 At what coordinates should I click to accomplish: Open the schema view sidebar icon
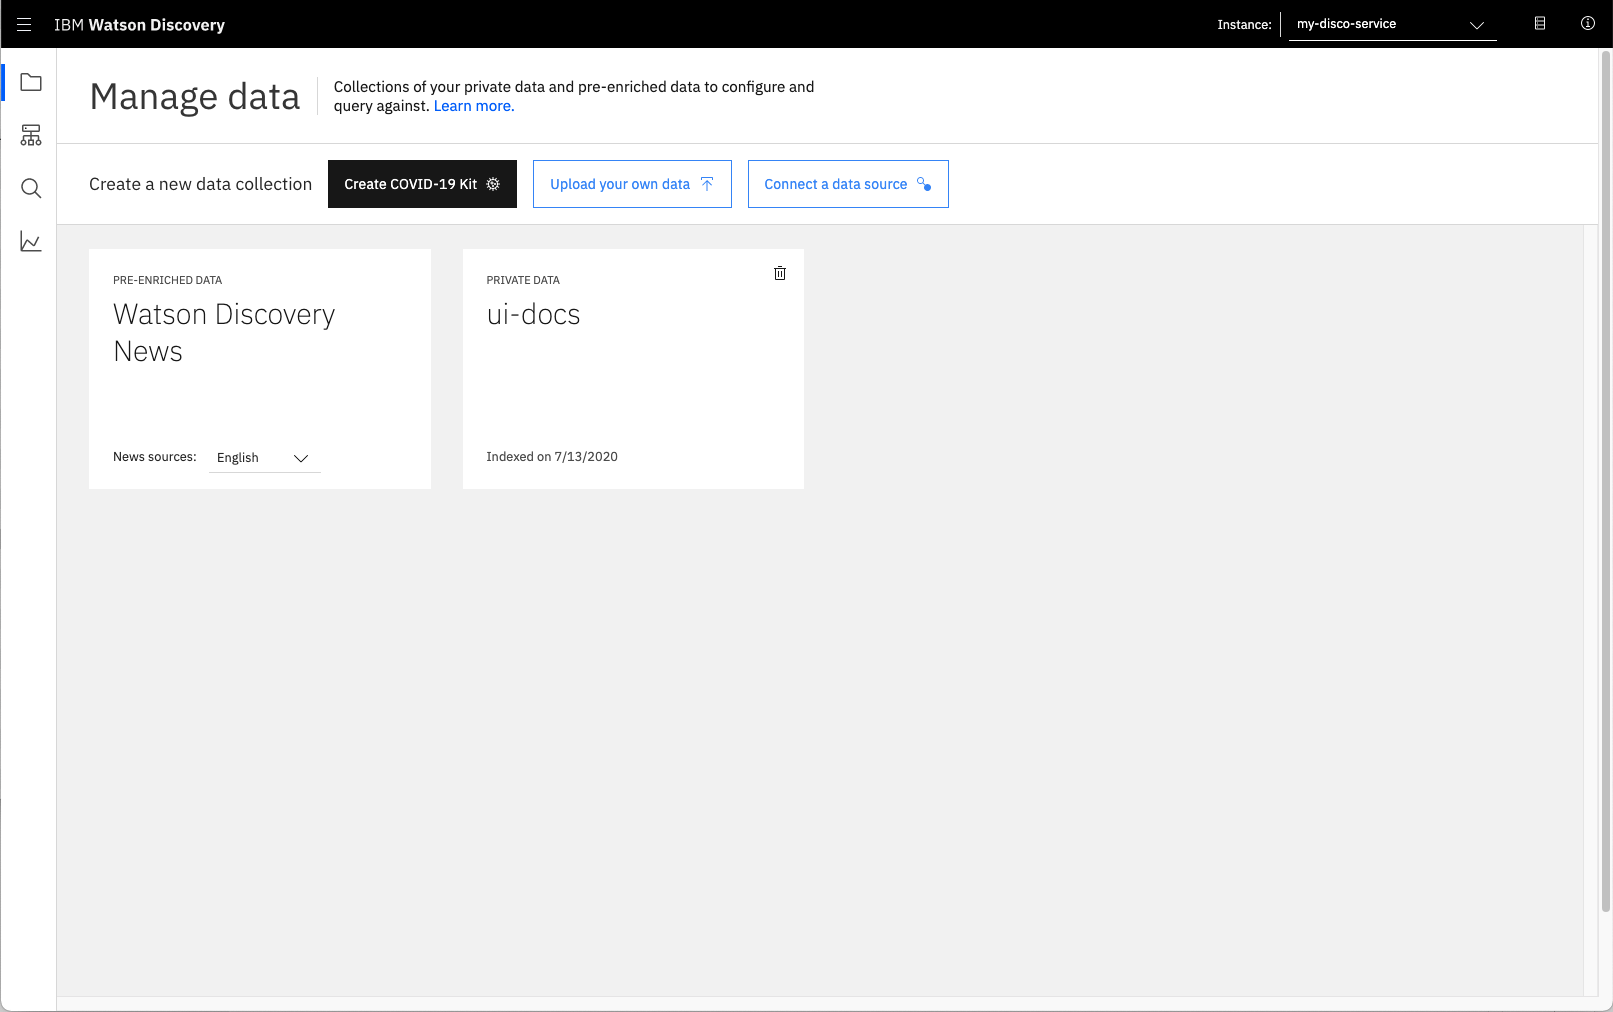click(x=31, y=135)
